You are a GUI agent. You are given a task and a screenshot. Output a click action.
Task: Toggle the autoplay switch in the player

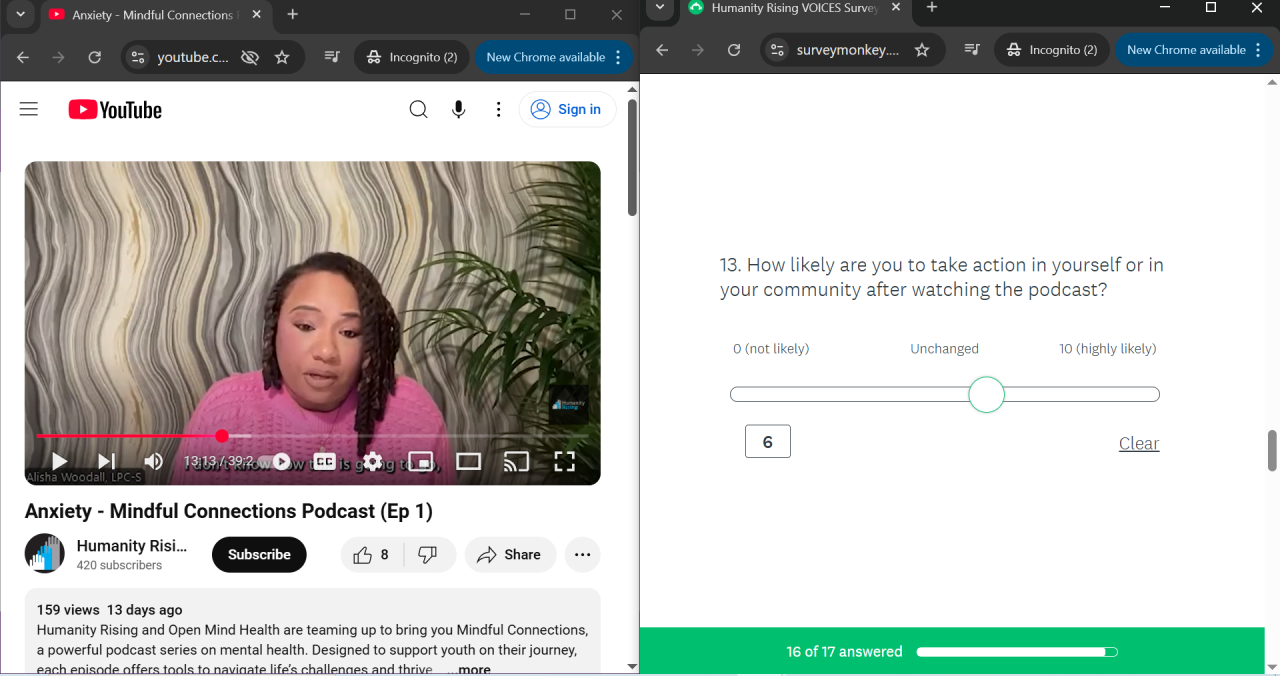281,461
